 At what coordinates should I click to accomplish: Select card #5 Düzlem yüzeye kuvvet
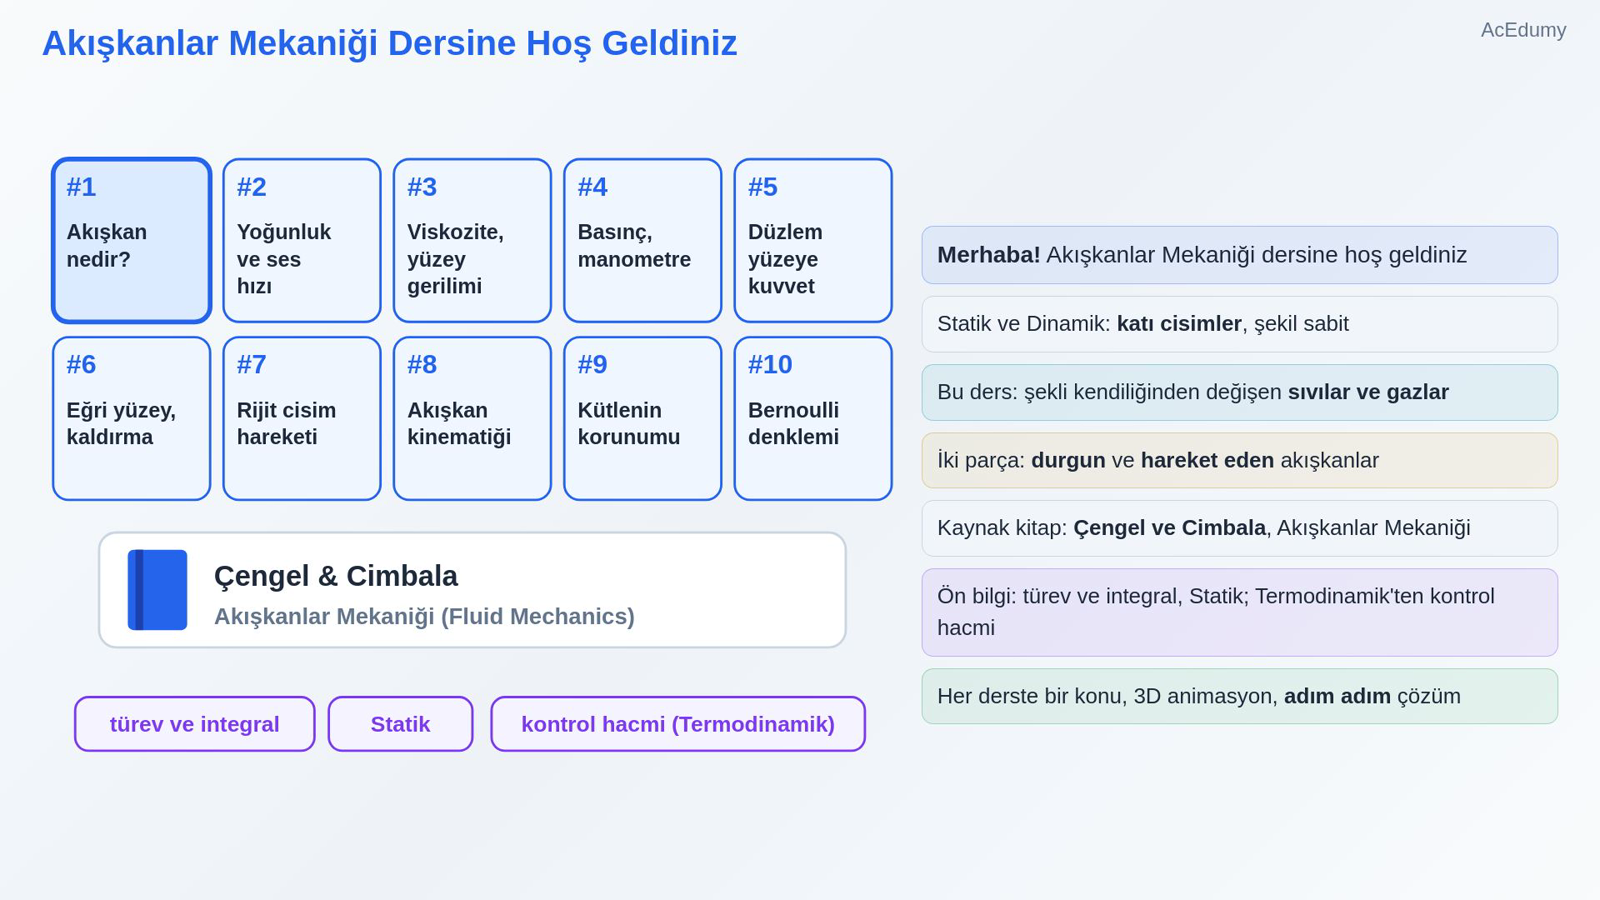[x=813, y=241]
